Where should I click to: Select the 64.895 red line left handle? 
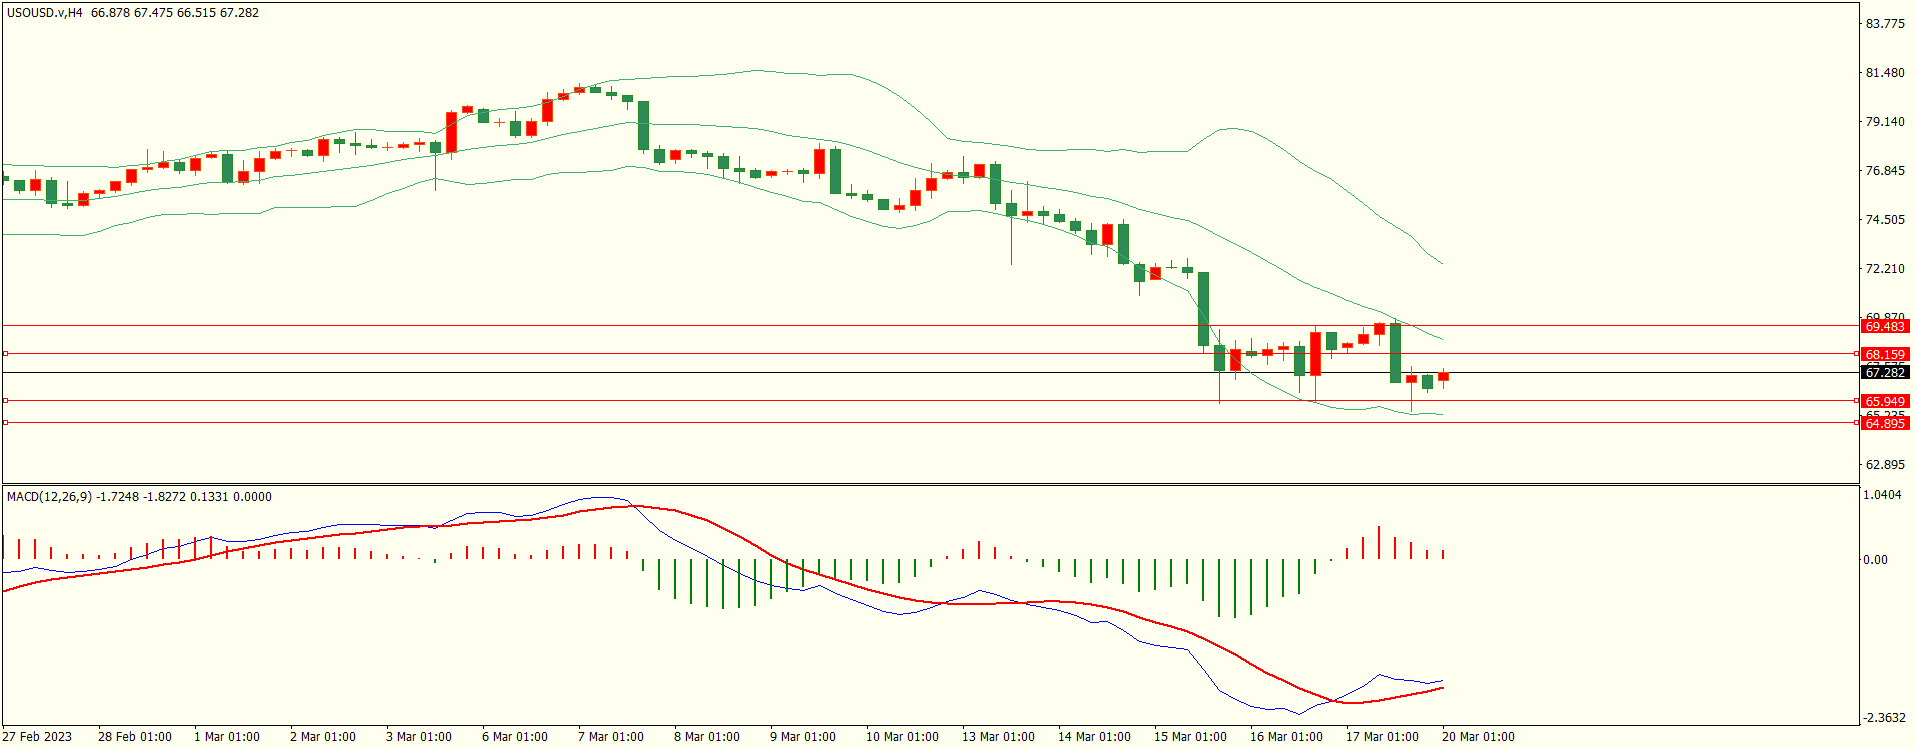(6, 422)
